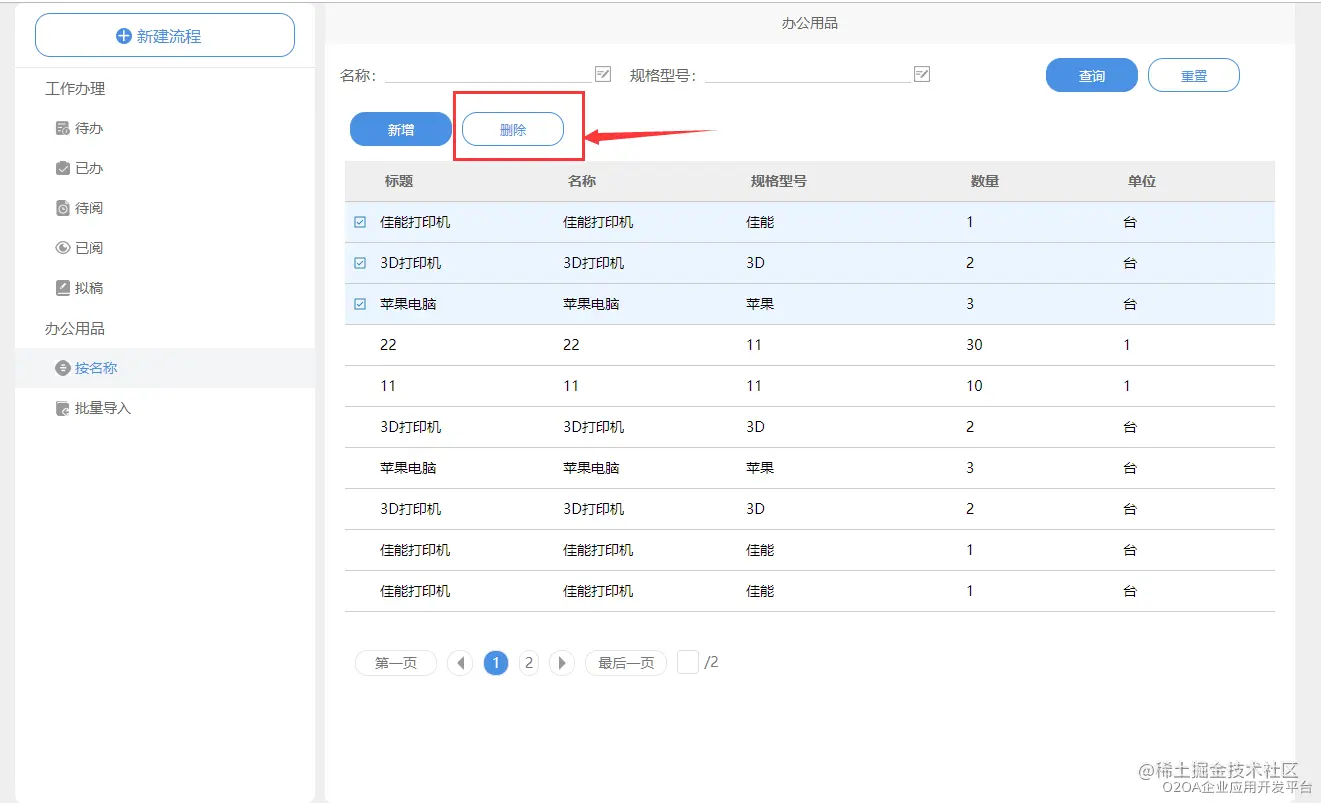Image resolution: width=1321 pixels, height=803 pixels.
Task: Click 佳能 spec in the checked row
Action: point(760,222)
